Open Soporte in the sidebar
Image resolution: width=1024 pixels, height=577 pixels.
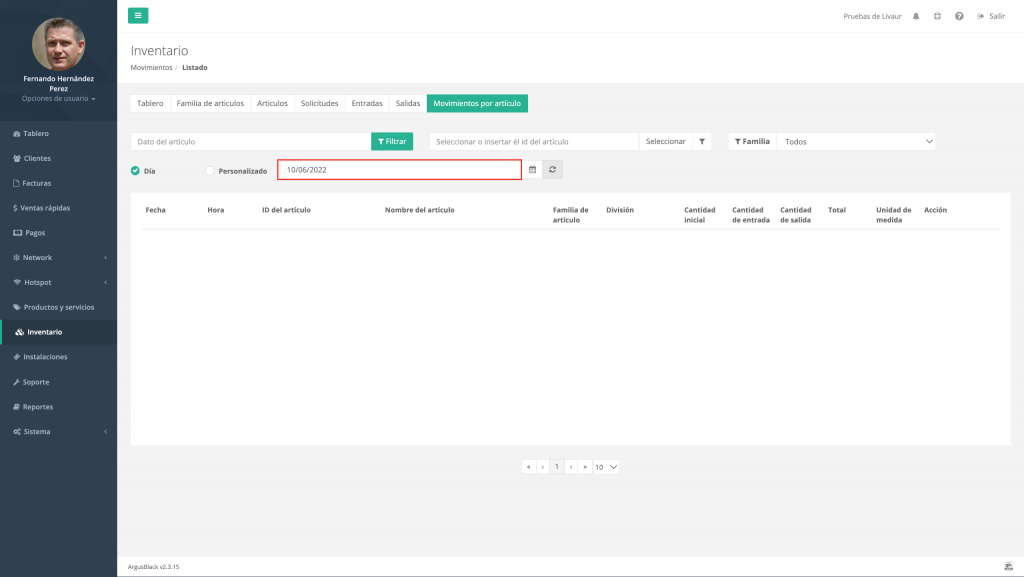59,382
